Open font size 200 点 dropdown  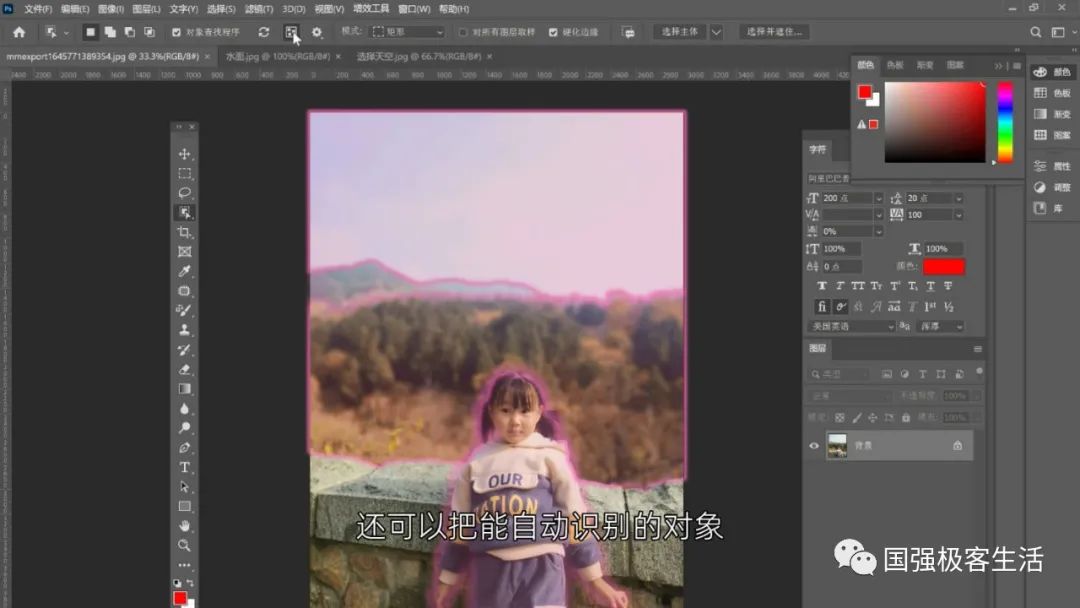click(878, 198)
